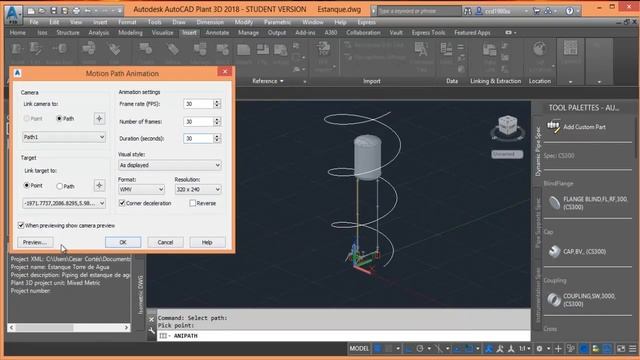Open the Draw menu
Screen dimensions: 640x360
[x=179, y=22]
